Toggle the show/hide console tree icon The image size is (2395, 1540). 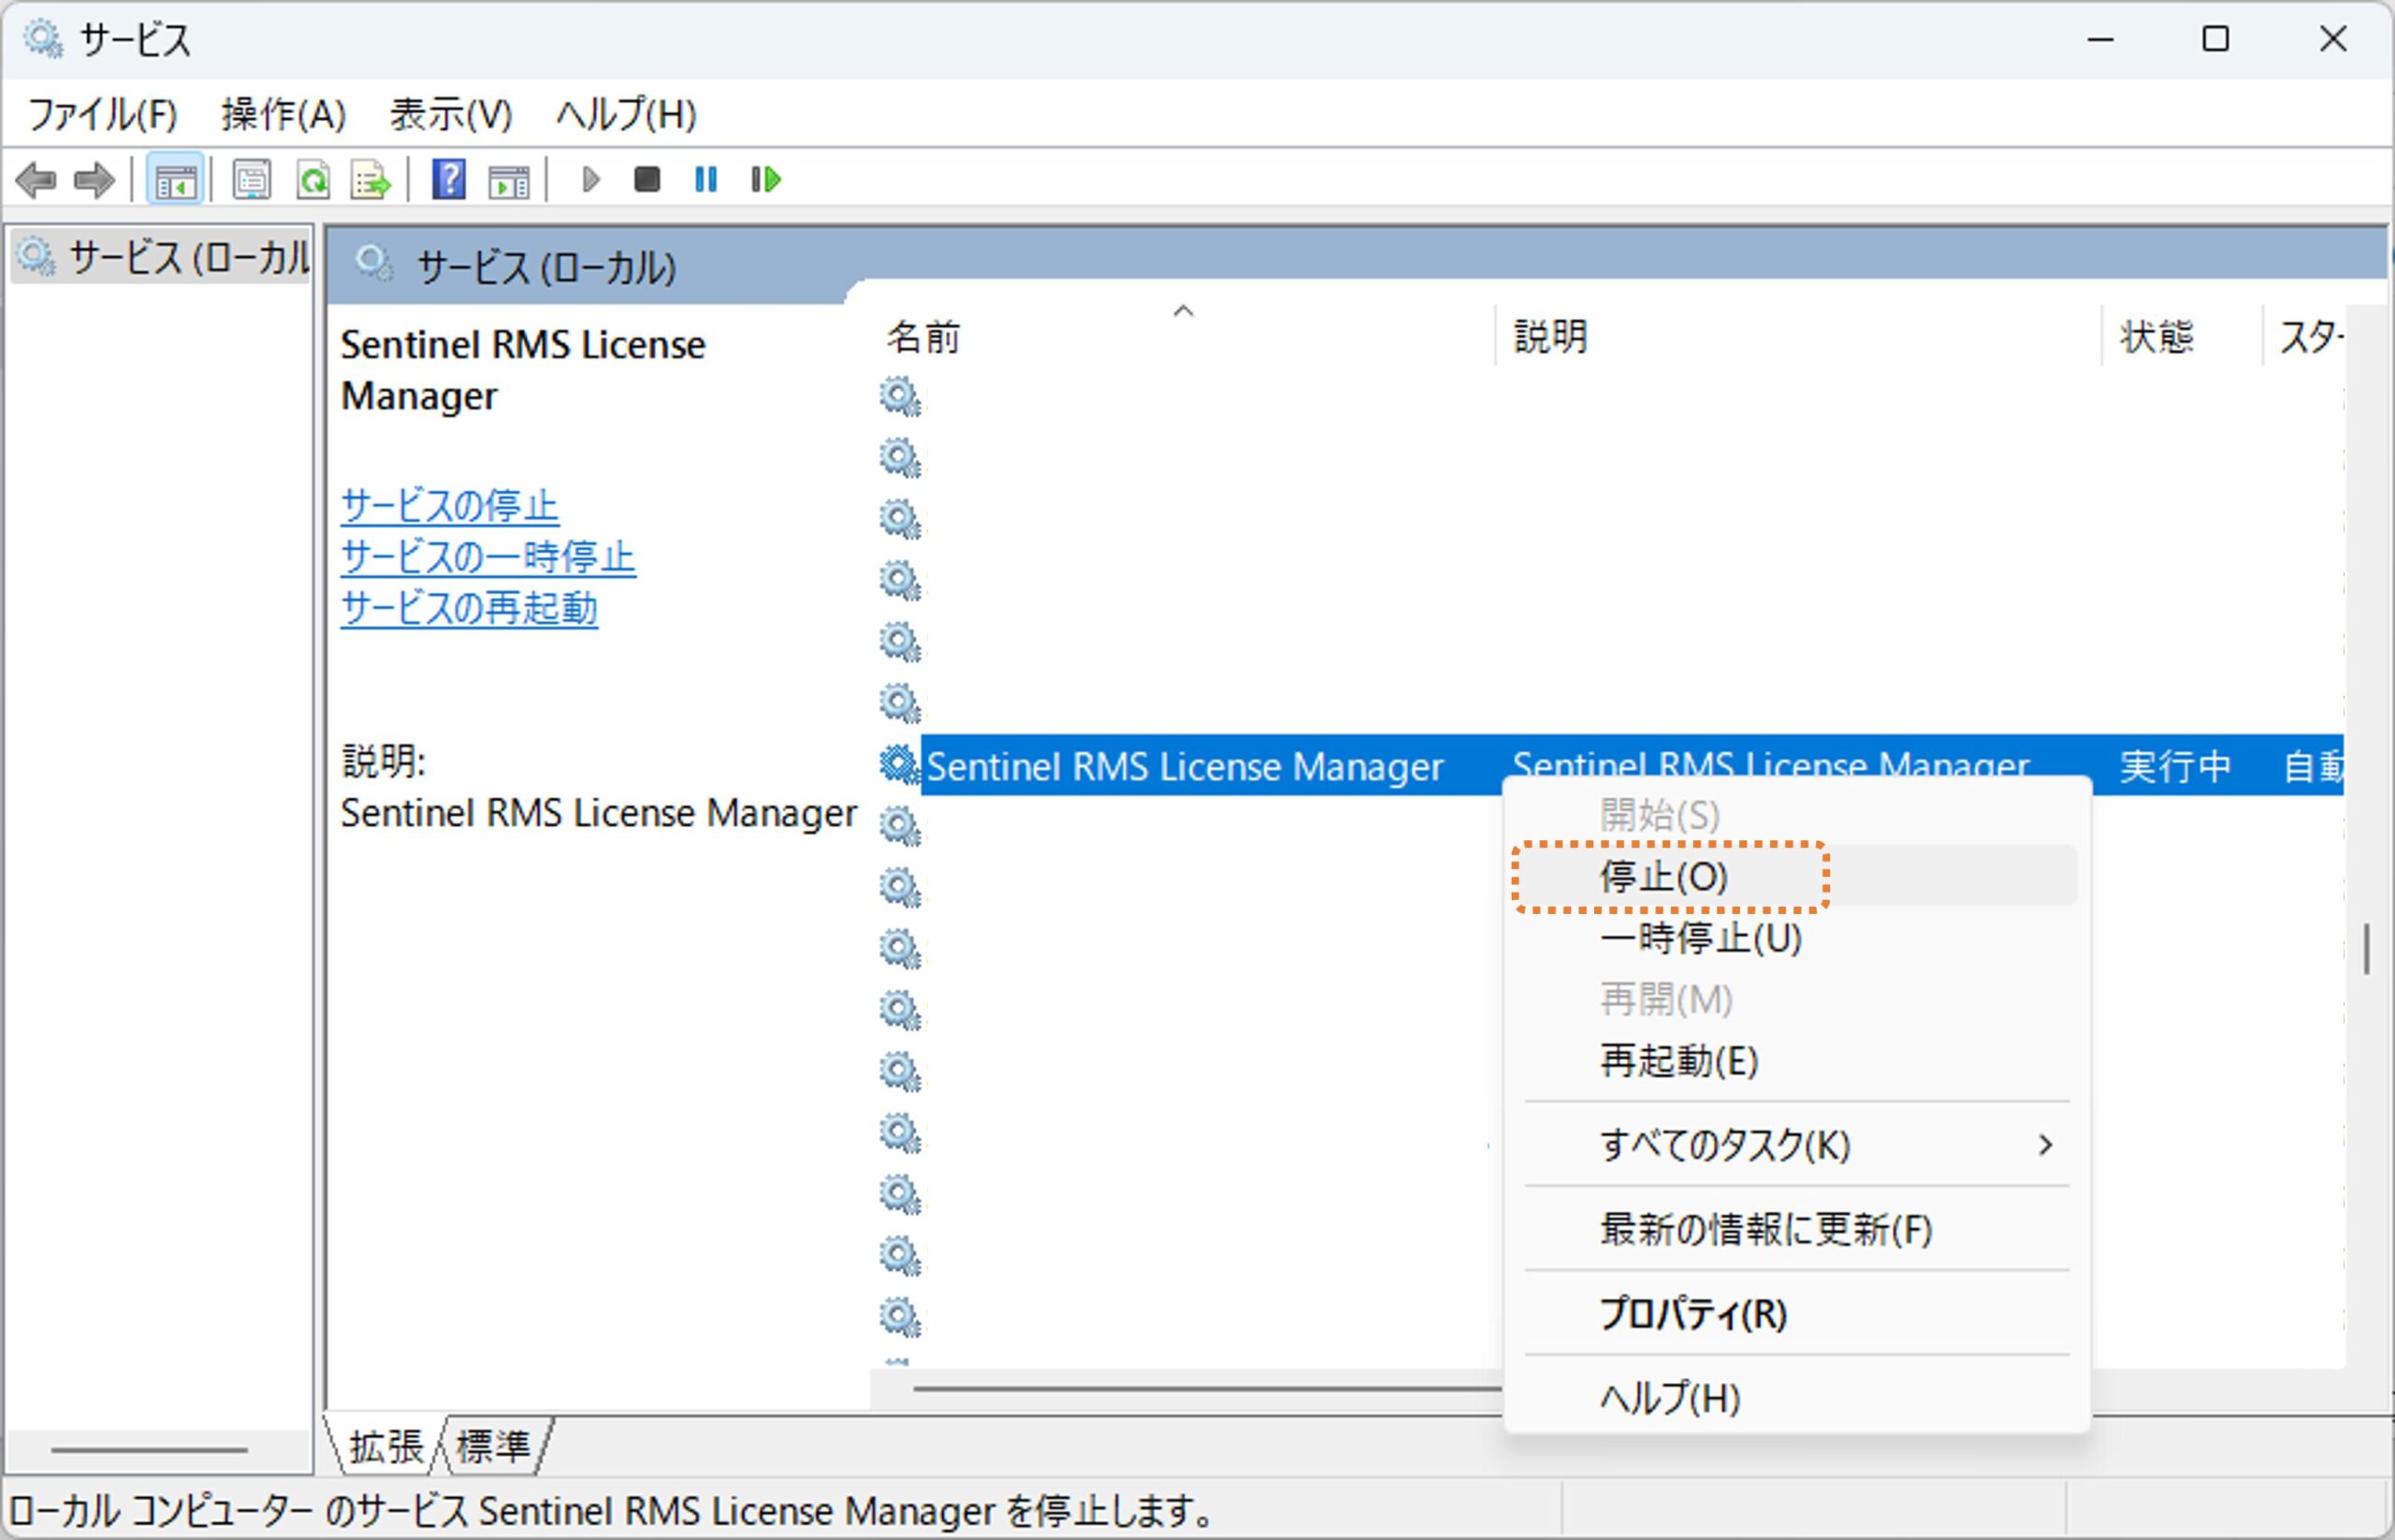[x=175, y=181]
